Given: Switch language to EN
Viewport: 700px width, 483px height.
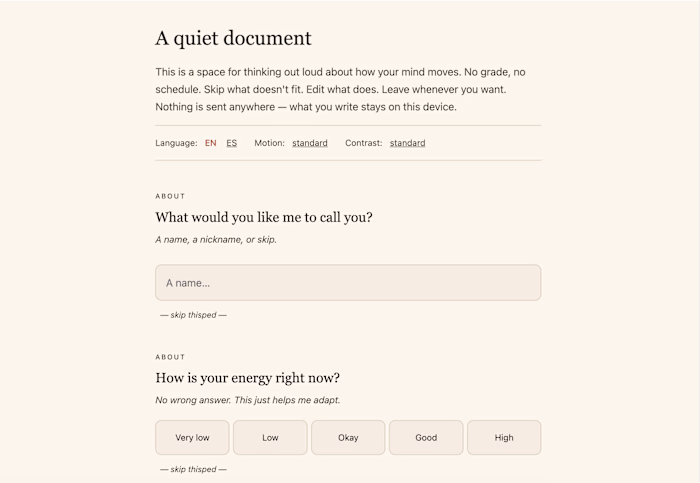Looking at the screenshot, I should click(x=211, y=143).
